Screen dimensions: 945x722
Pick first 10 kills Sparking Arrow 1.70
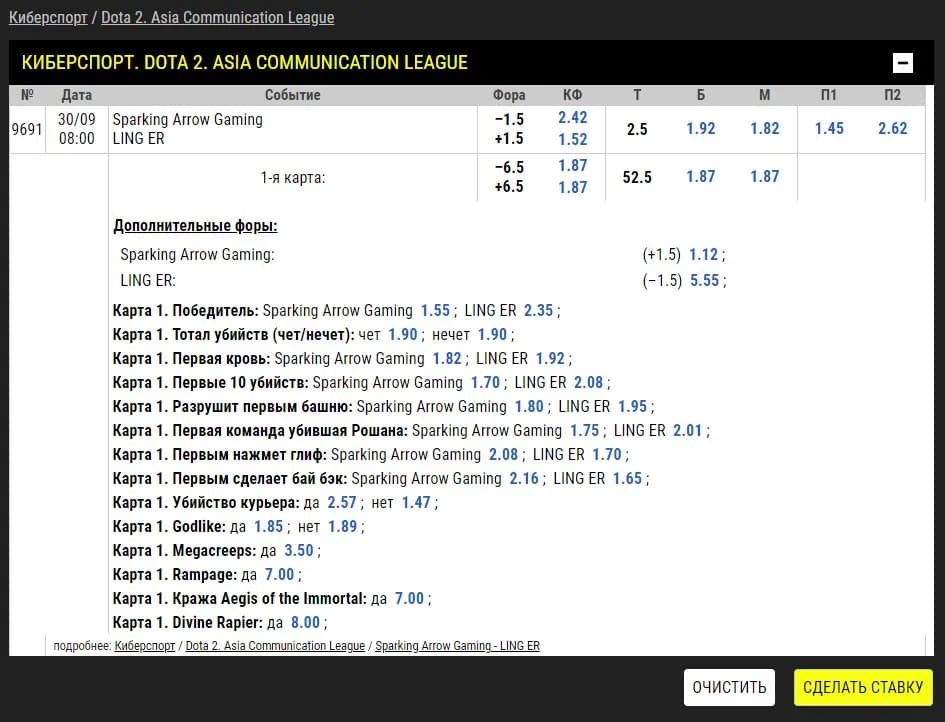click(485, 383)
